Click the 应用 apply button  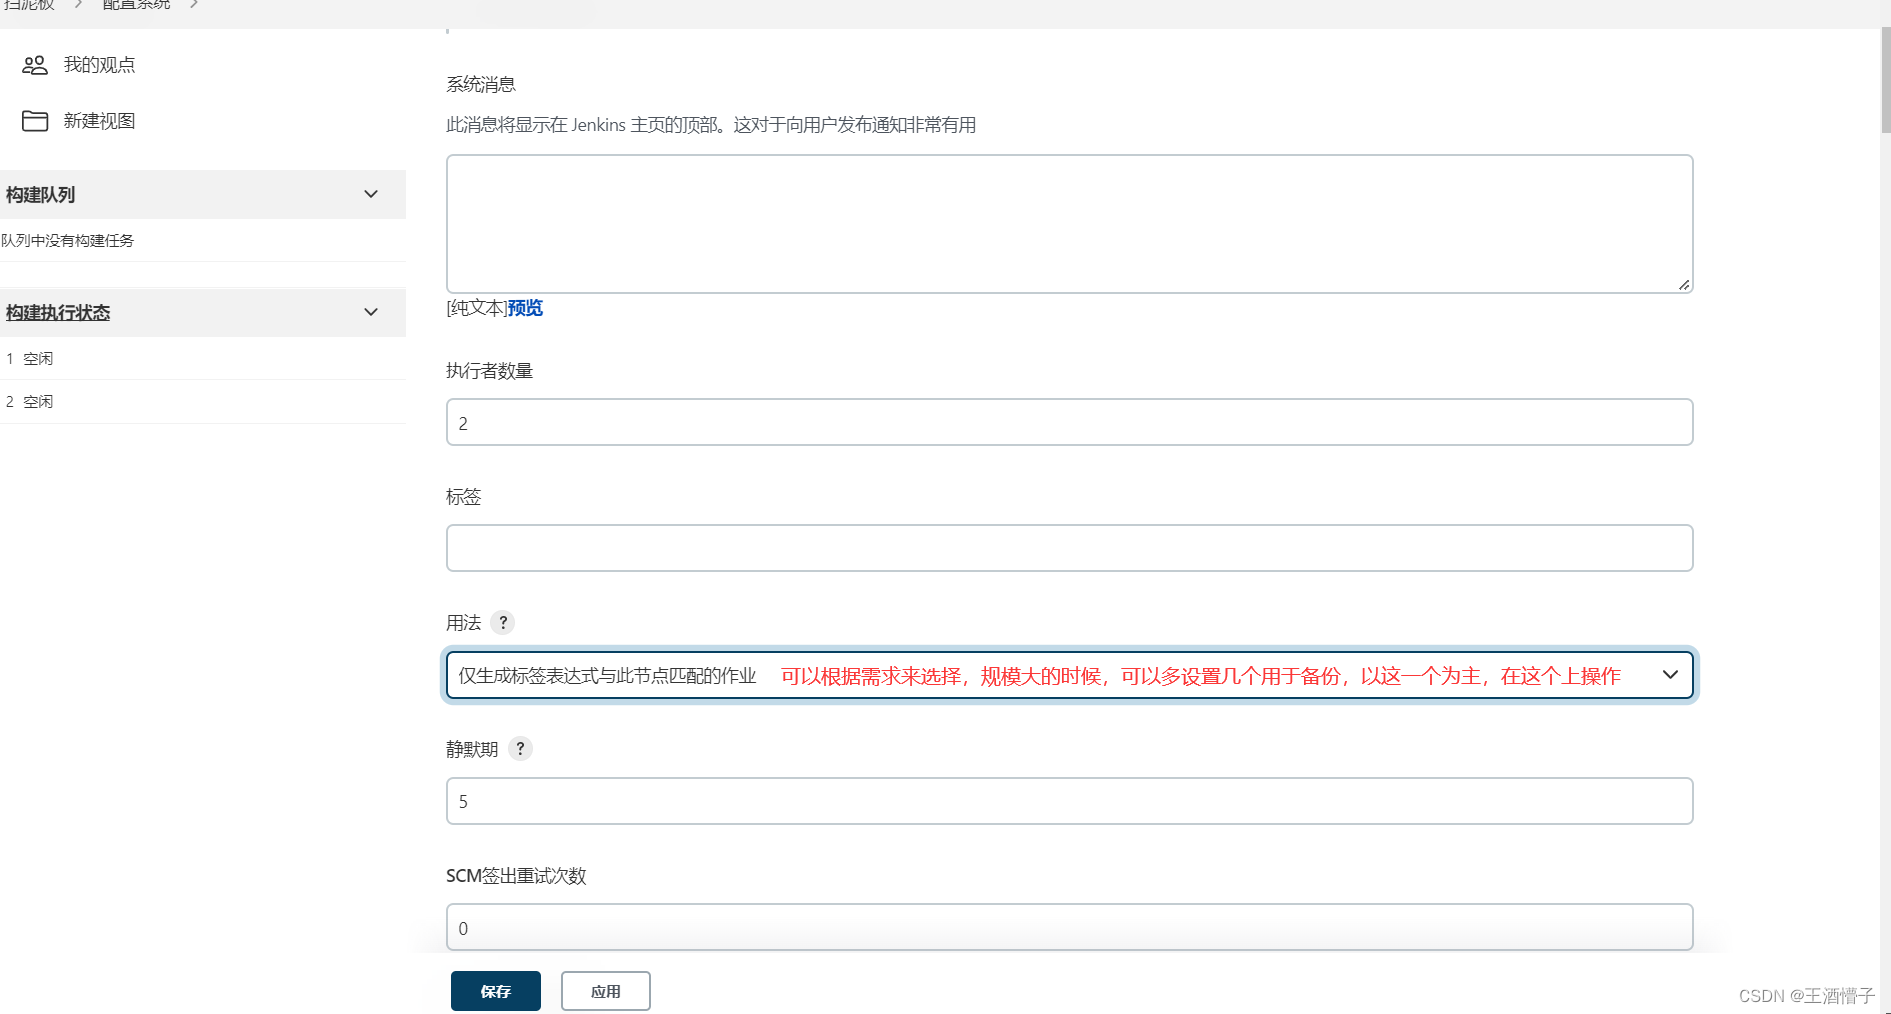point(606,991)
